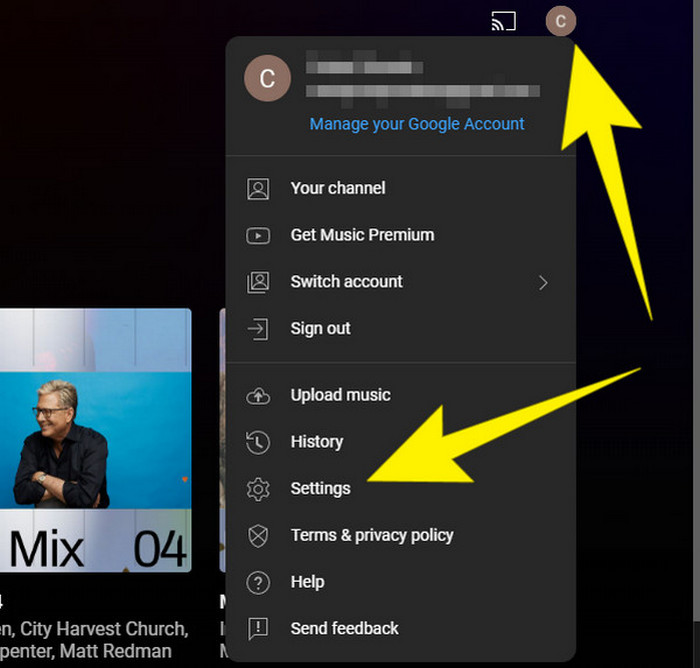Click the Get Music Premium play icon

click(258, 235)
